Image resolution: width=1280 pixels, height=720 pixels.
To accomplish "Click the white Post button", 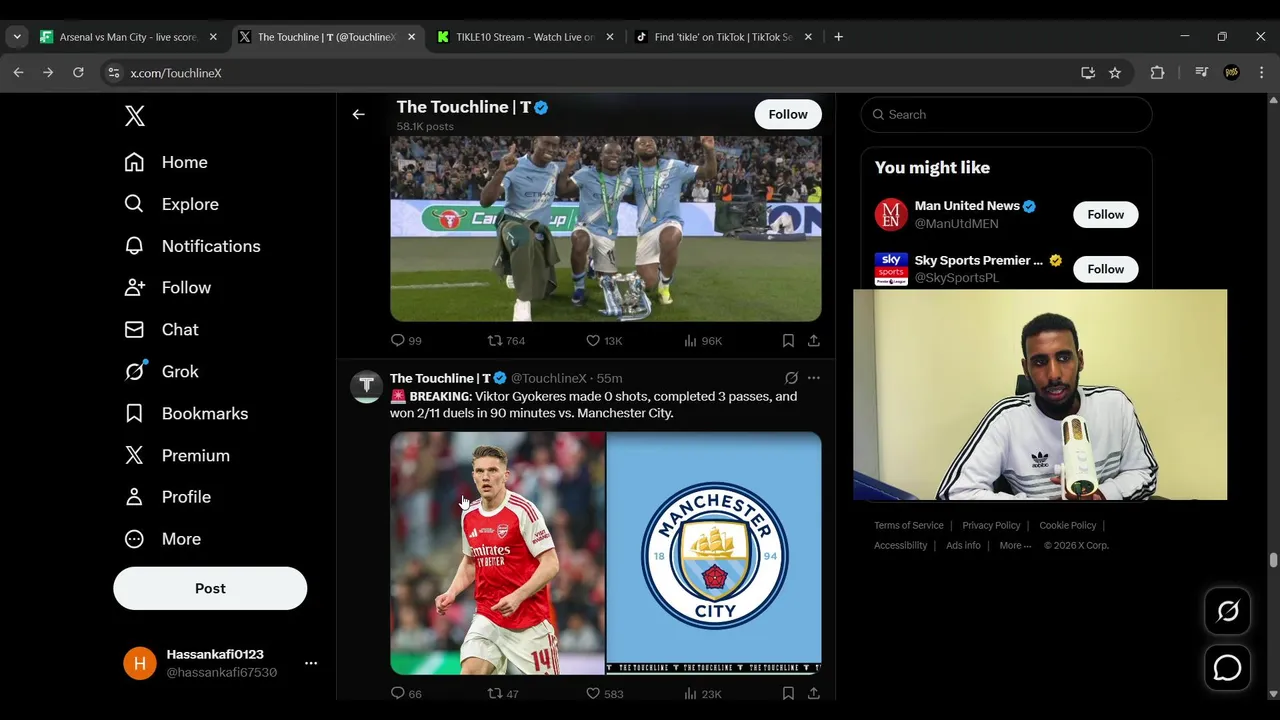I will click(x=210, y=588).
